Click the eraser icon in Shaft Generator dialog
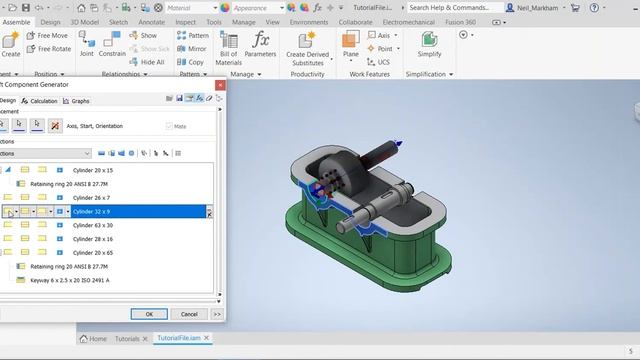The image size is (640, 360). [209, 98]
